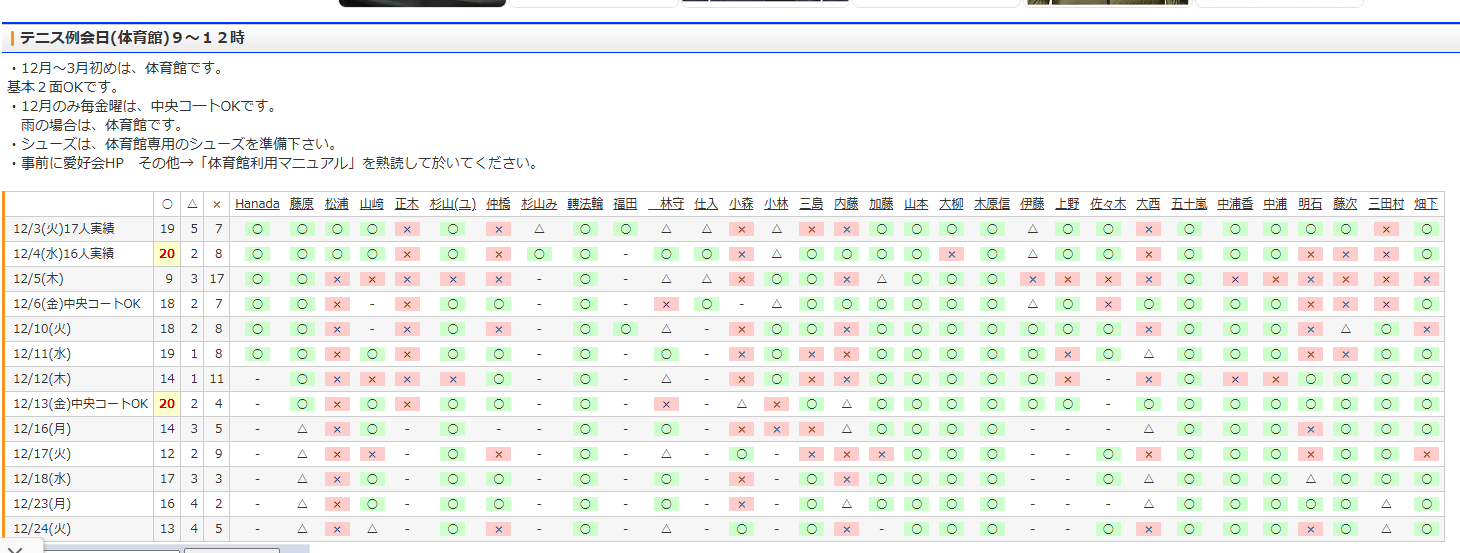Click the 畑下 name header link
This screenshot has width=1460, height=553.
pyautogui.click(x=1426, y=204)
